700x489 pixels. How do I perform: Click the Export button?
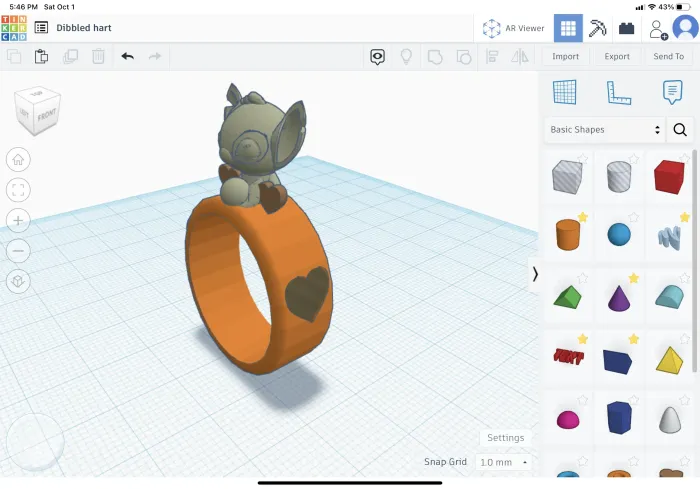(617, 56)
